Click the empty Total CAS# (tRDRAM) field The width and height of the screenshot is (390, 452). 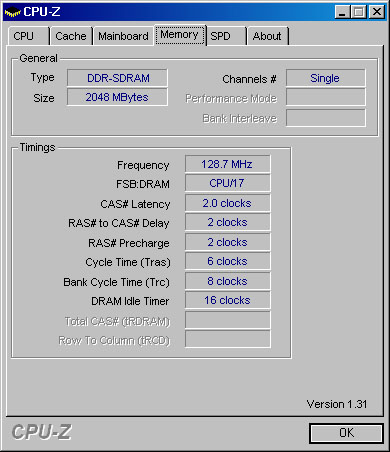(228, 320)
